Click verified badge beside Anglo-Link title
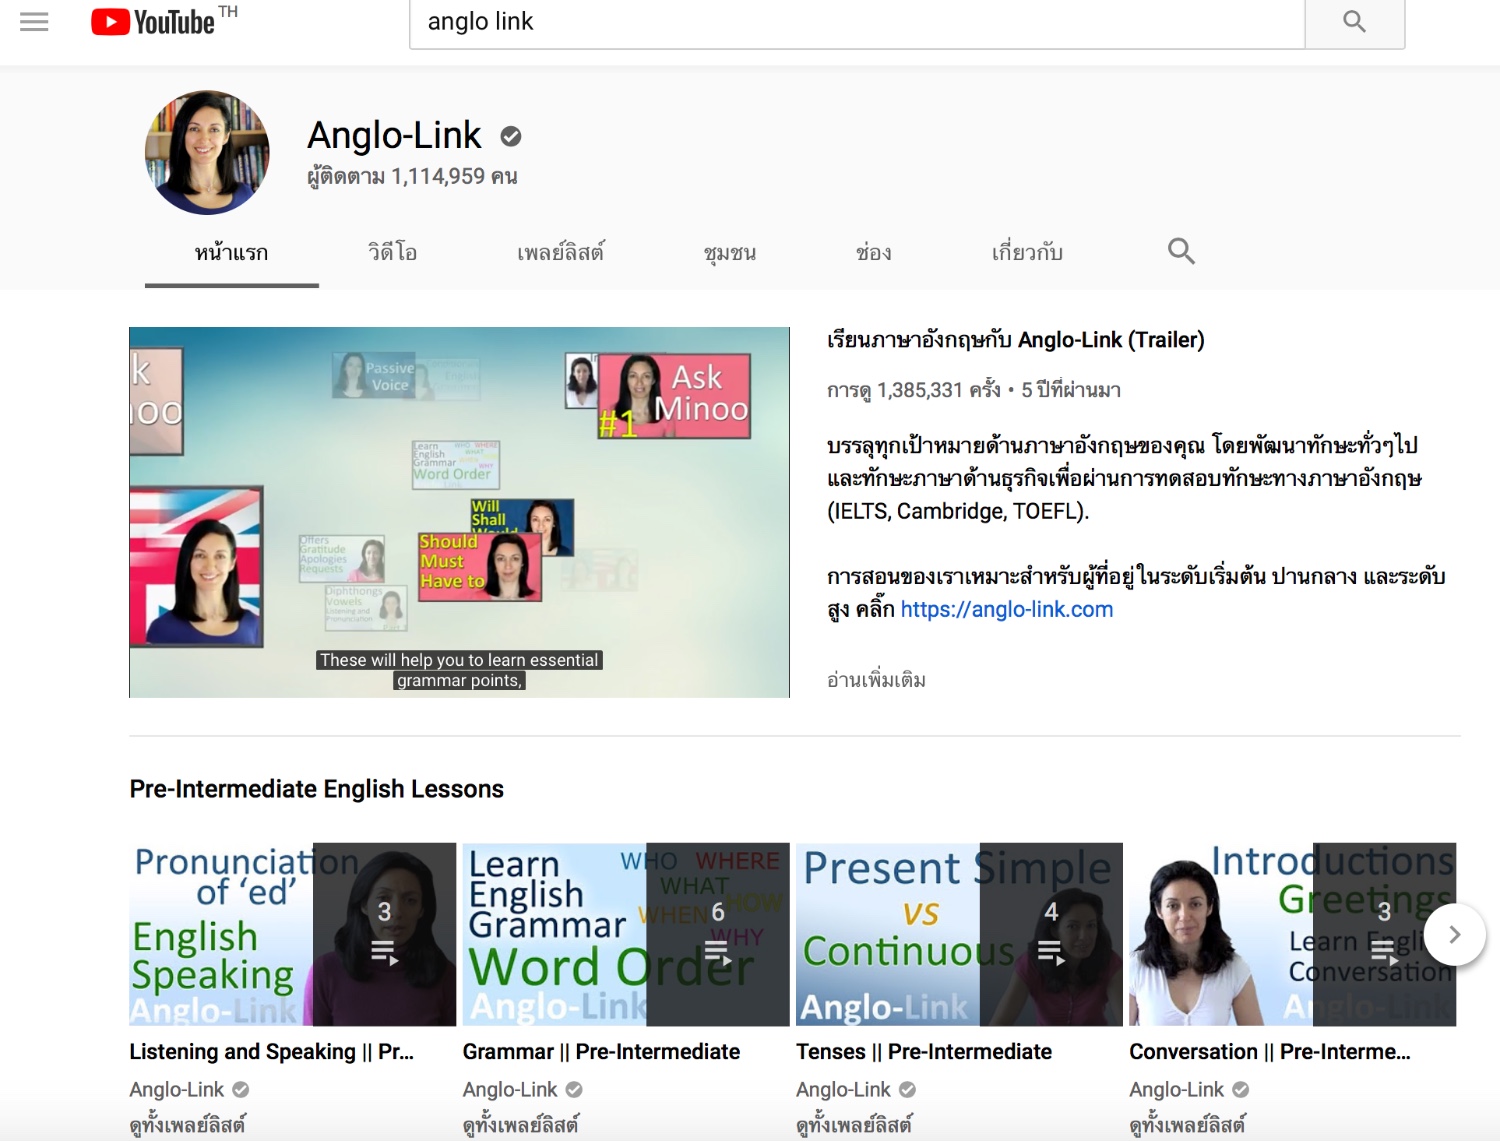Screen dimensions: 1500x1141 coord(511,136)
